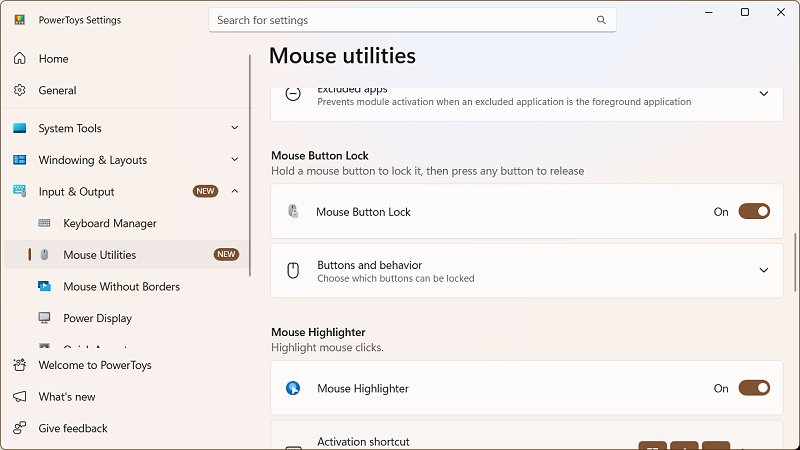This screenshot has width=800, height=450.
Task: Click the NEW badge on Input & Output
Action: coord(206,191)
